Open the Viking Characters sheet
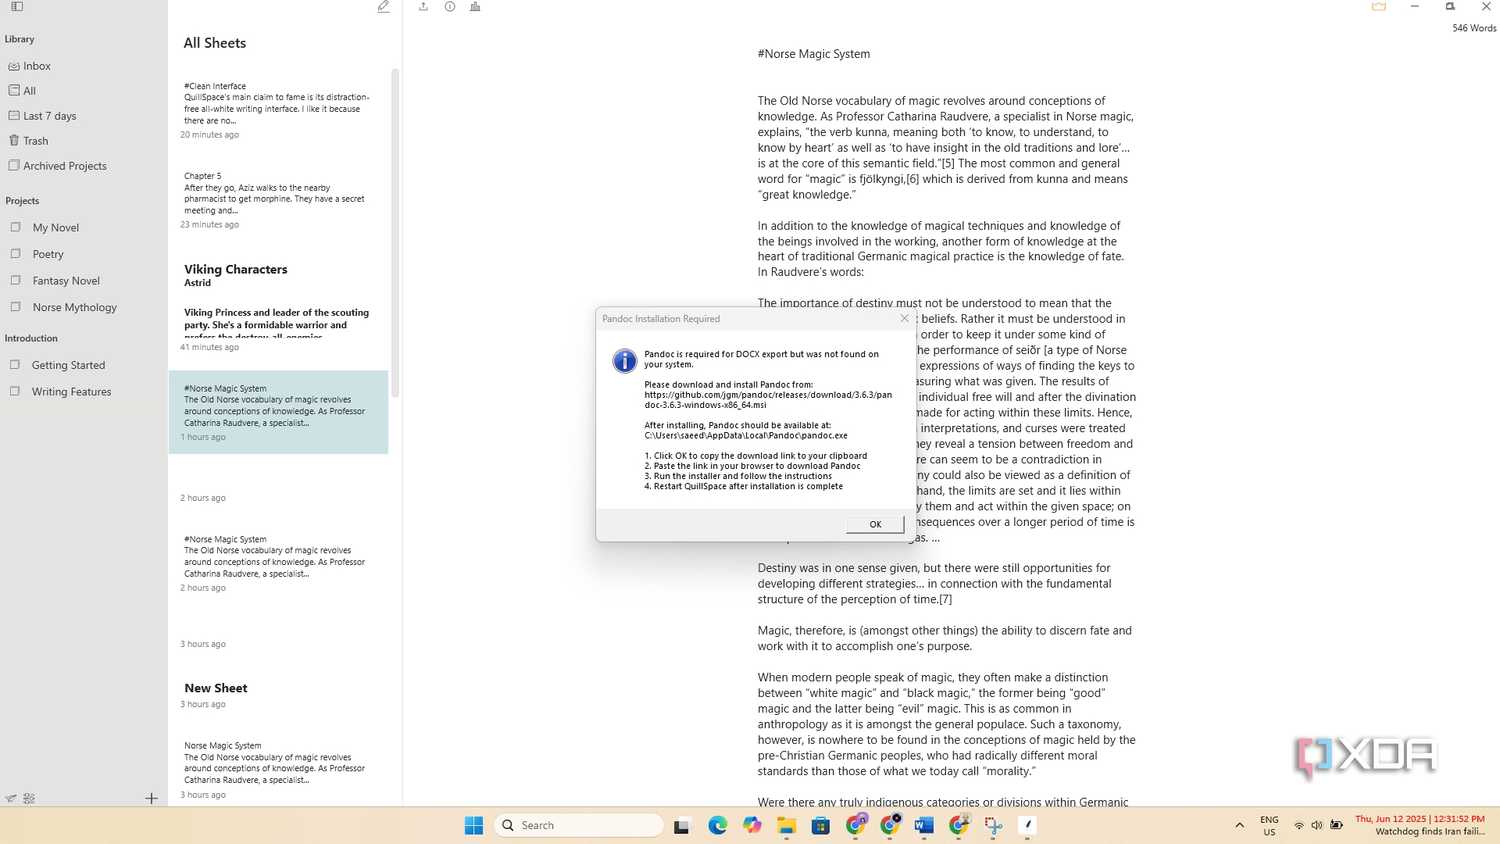This screenshot has width=1500, height=844. [278, 307]
